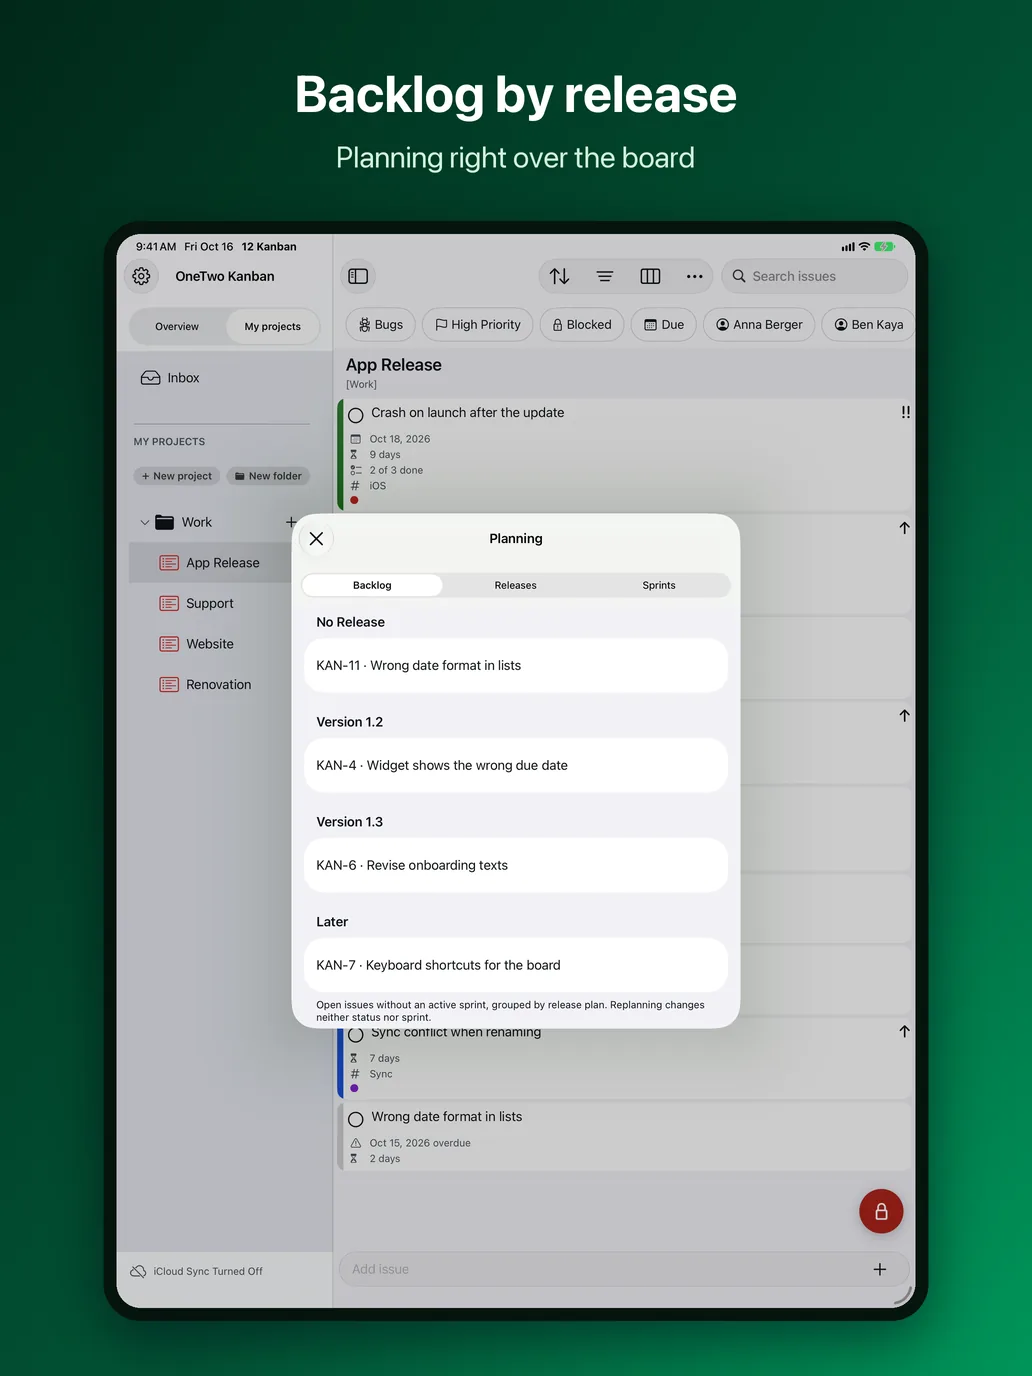Click the Search issues field

814,276
